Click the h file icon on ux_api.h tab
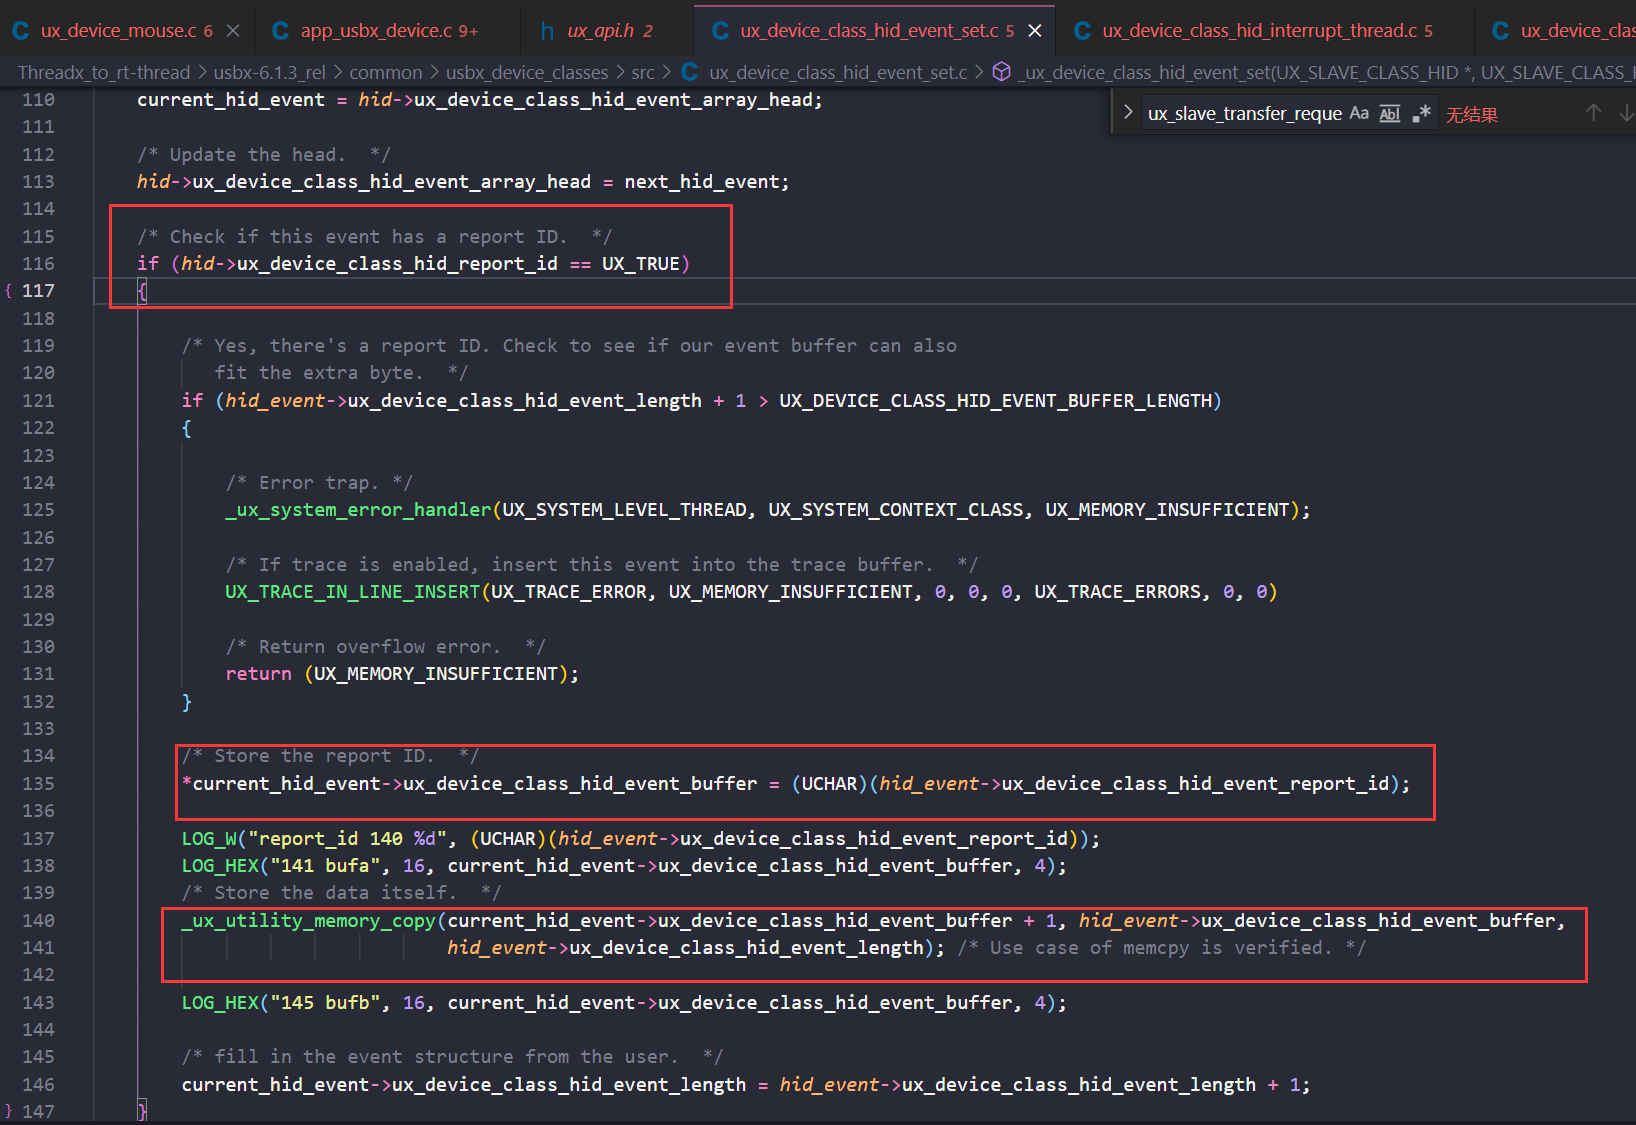 (x=547, y=31)
